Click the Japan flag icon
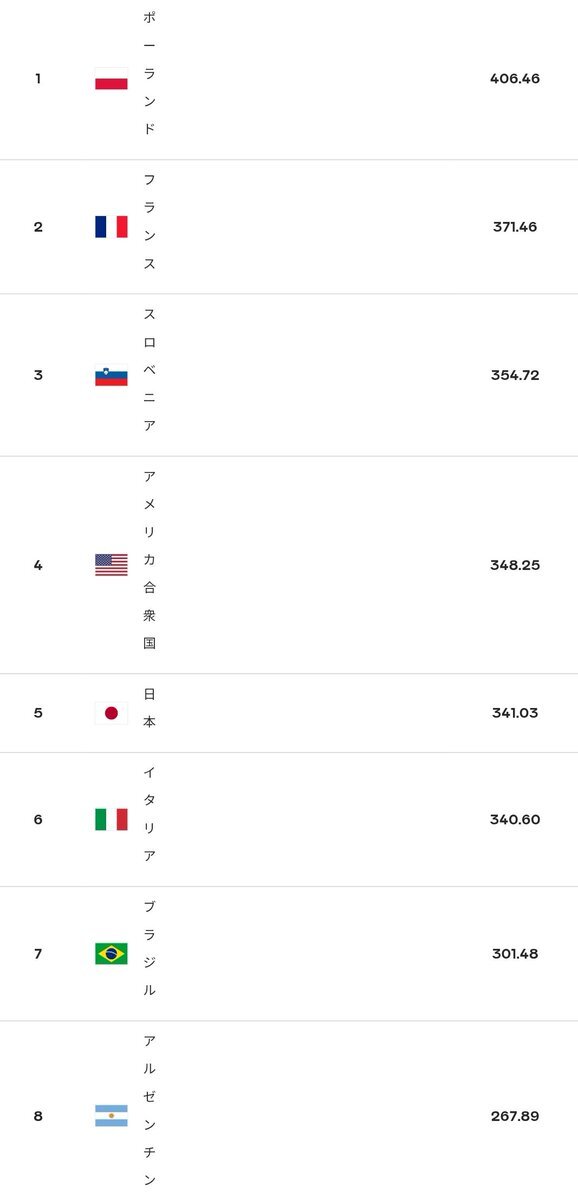This screenshot has height=1200, width=578. click(111, 713)
